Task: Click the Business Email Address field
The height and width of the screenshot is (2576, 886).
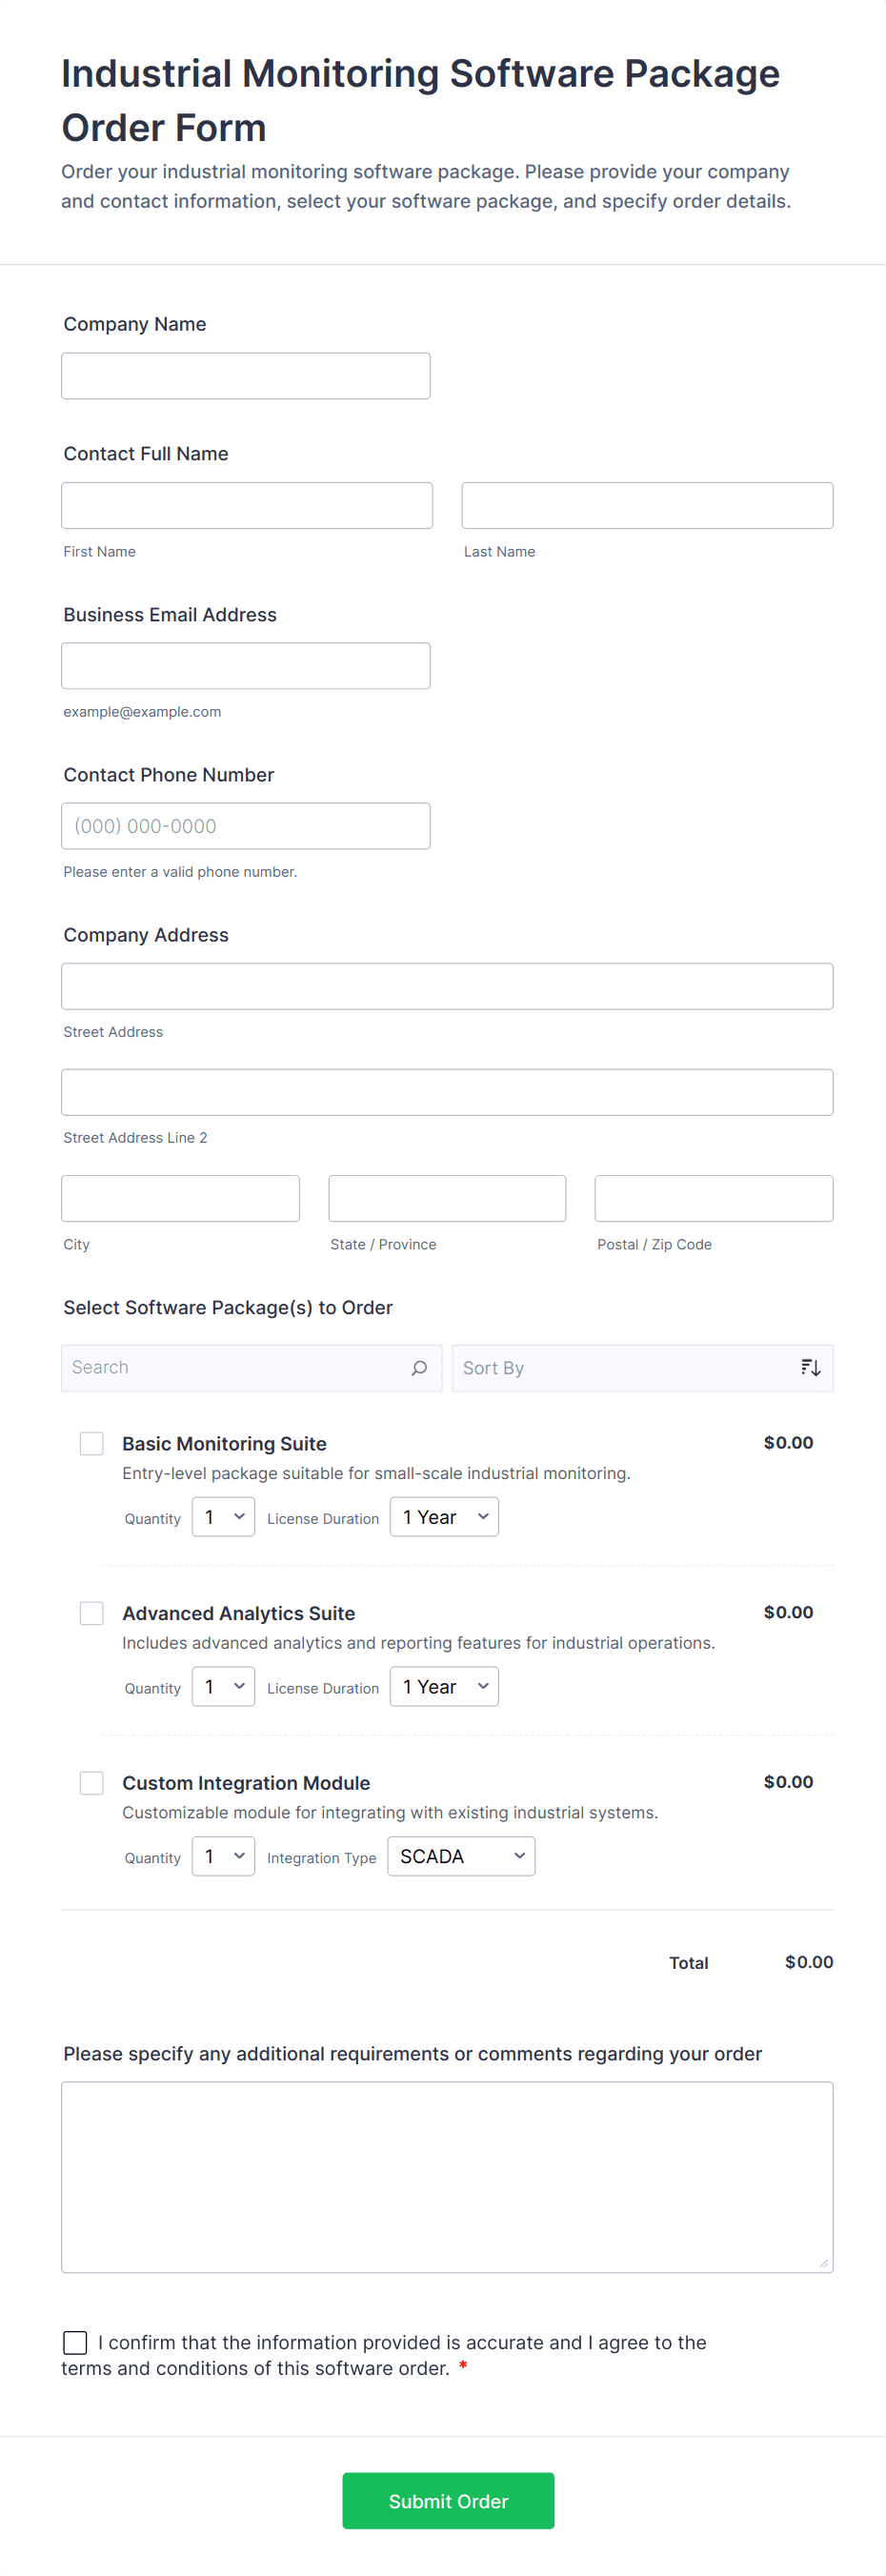Action: pyautogui.click(x=246, y=666)
